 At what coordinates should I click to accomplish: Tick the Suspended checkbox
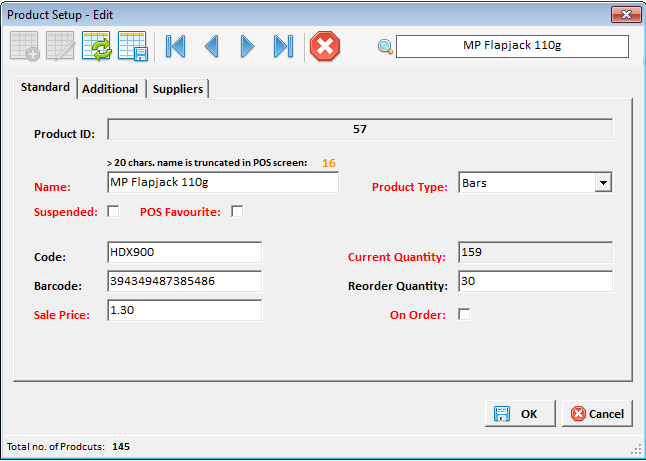[113, 211]
